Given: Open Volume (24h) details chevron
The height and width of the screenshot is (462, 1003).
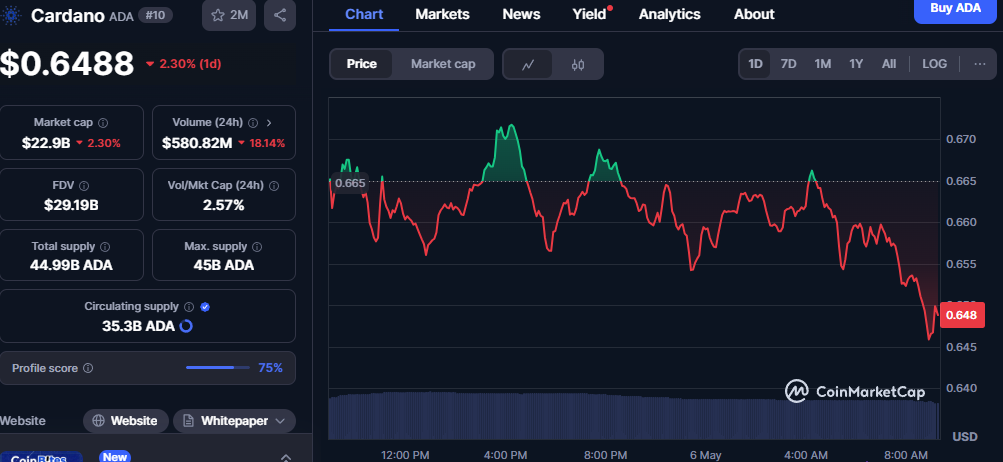Looking at the screenshot, I should tap(269, 122).
